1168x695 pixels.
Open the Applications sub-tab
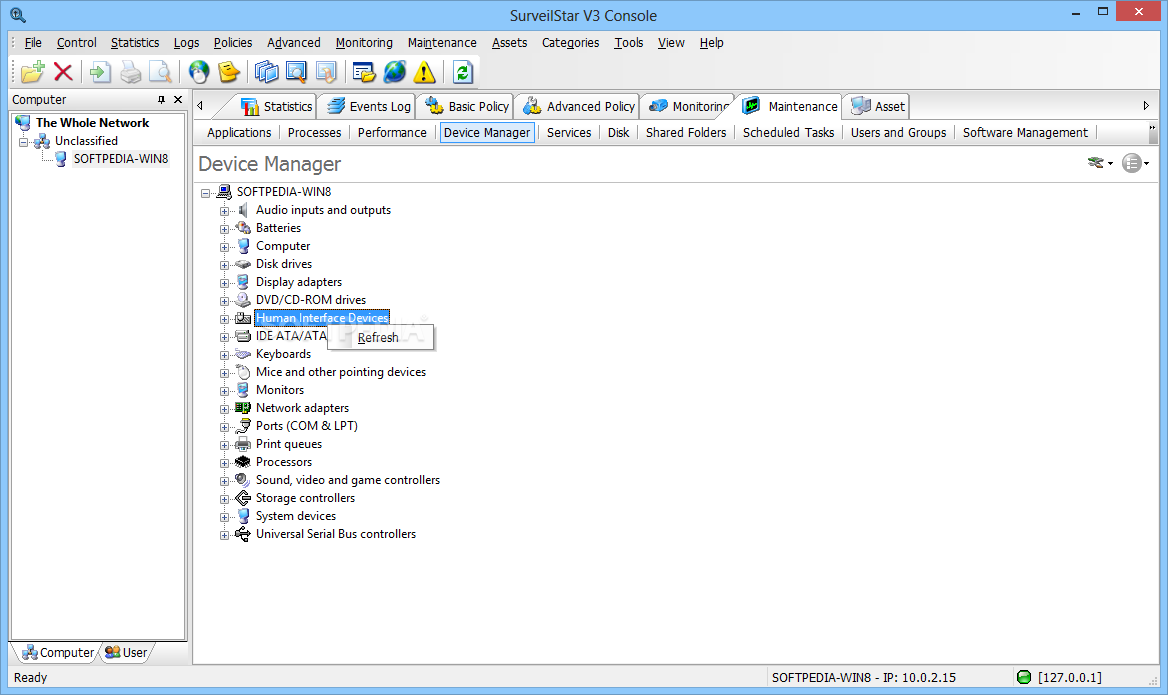[239, 133]
